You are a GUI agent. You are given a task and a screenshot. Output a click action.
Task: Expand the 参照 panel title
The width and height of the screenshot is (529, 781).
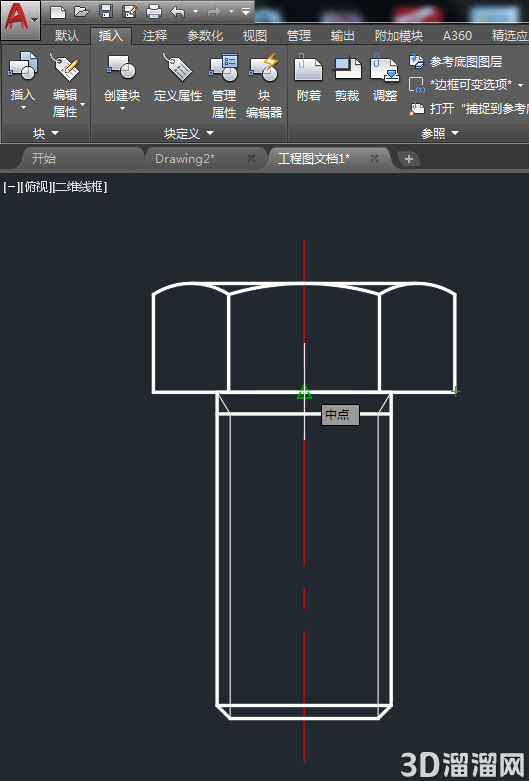pos(440,133)
